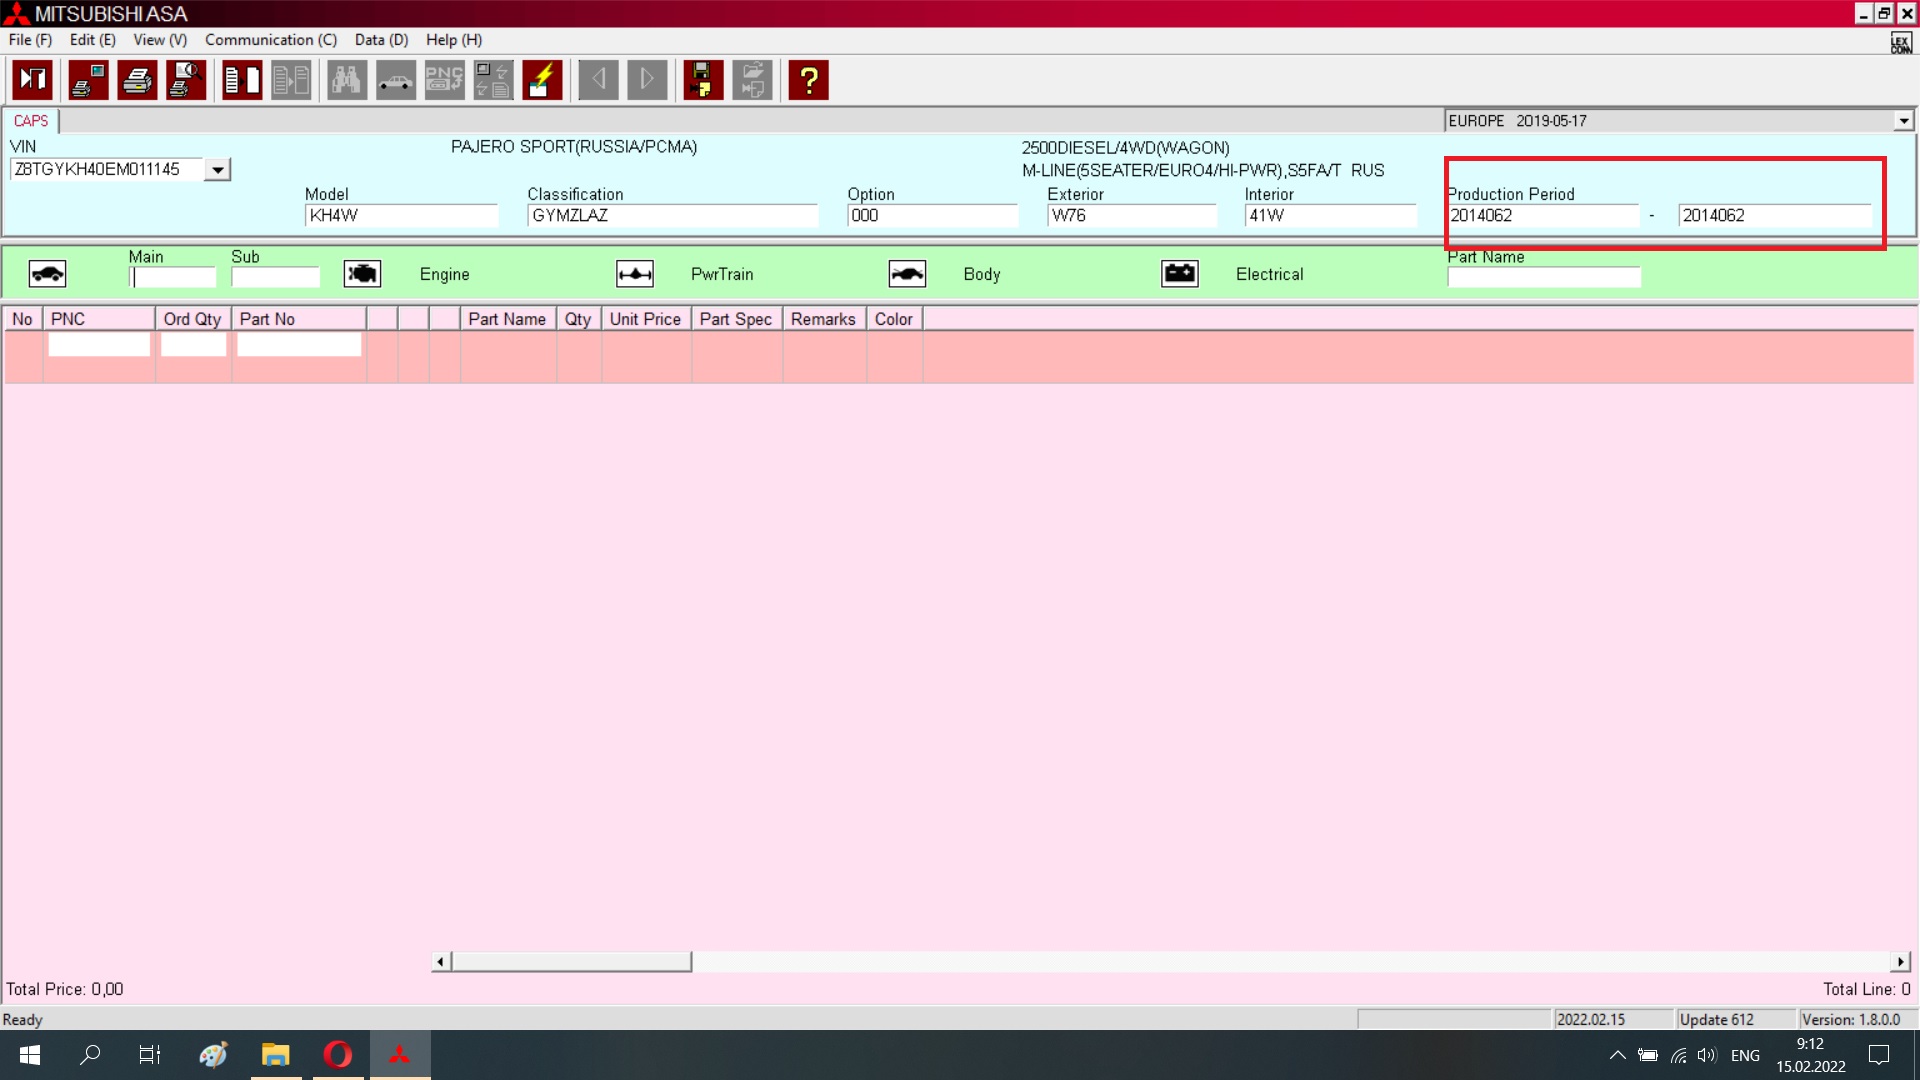The width and height of the screenshot is (1920, 1080).
Task: Click the Unit Price column header
Action: tap(645, 319)
